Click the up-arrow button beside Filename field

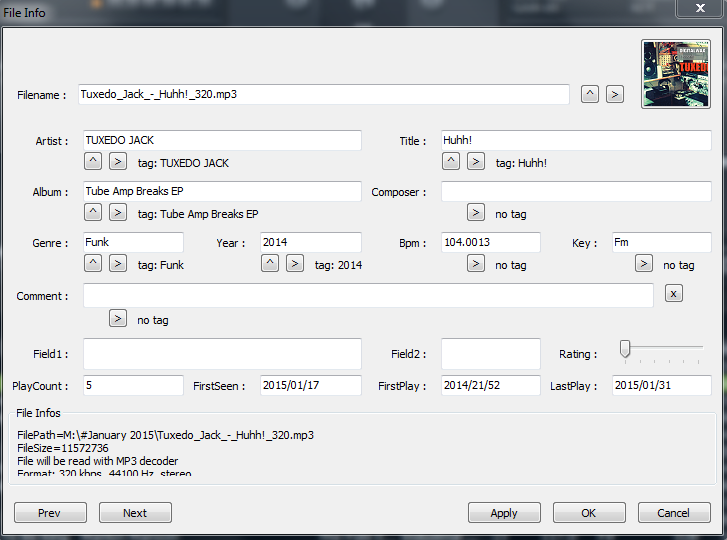pyautogui.click(x=590, y=94)
